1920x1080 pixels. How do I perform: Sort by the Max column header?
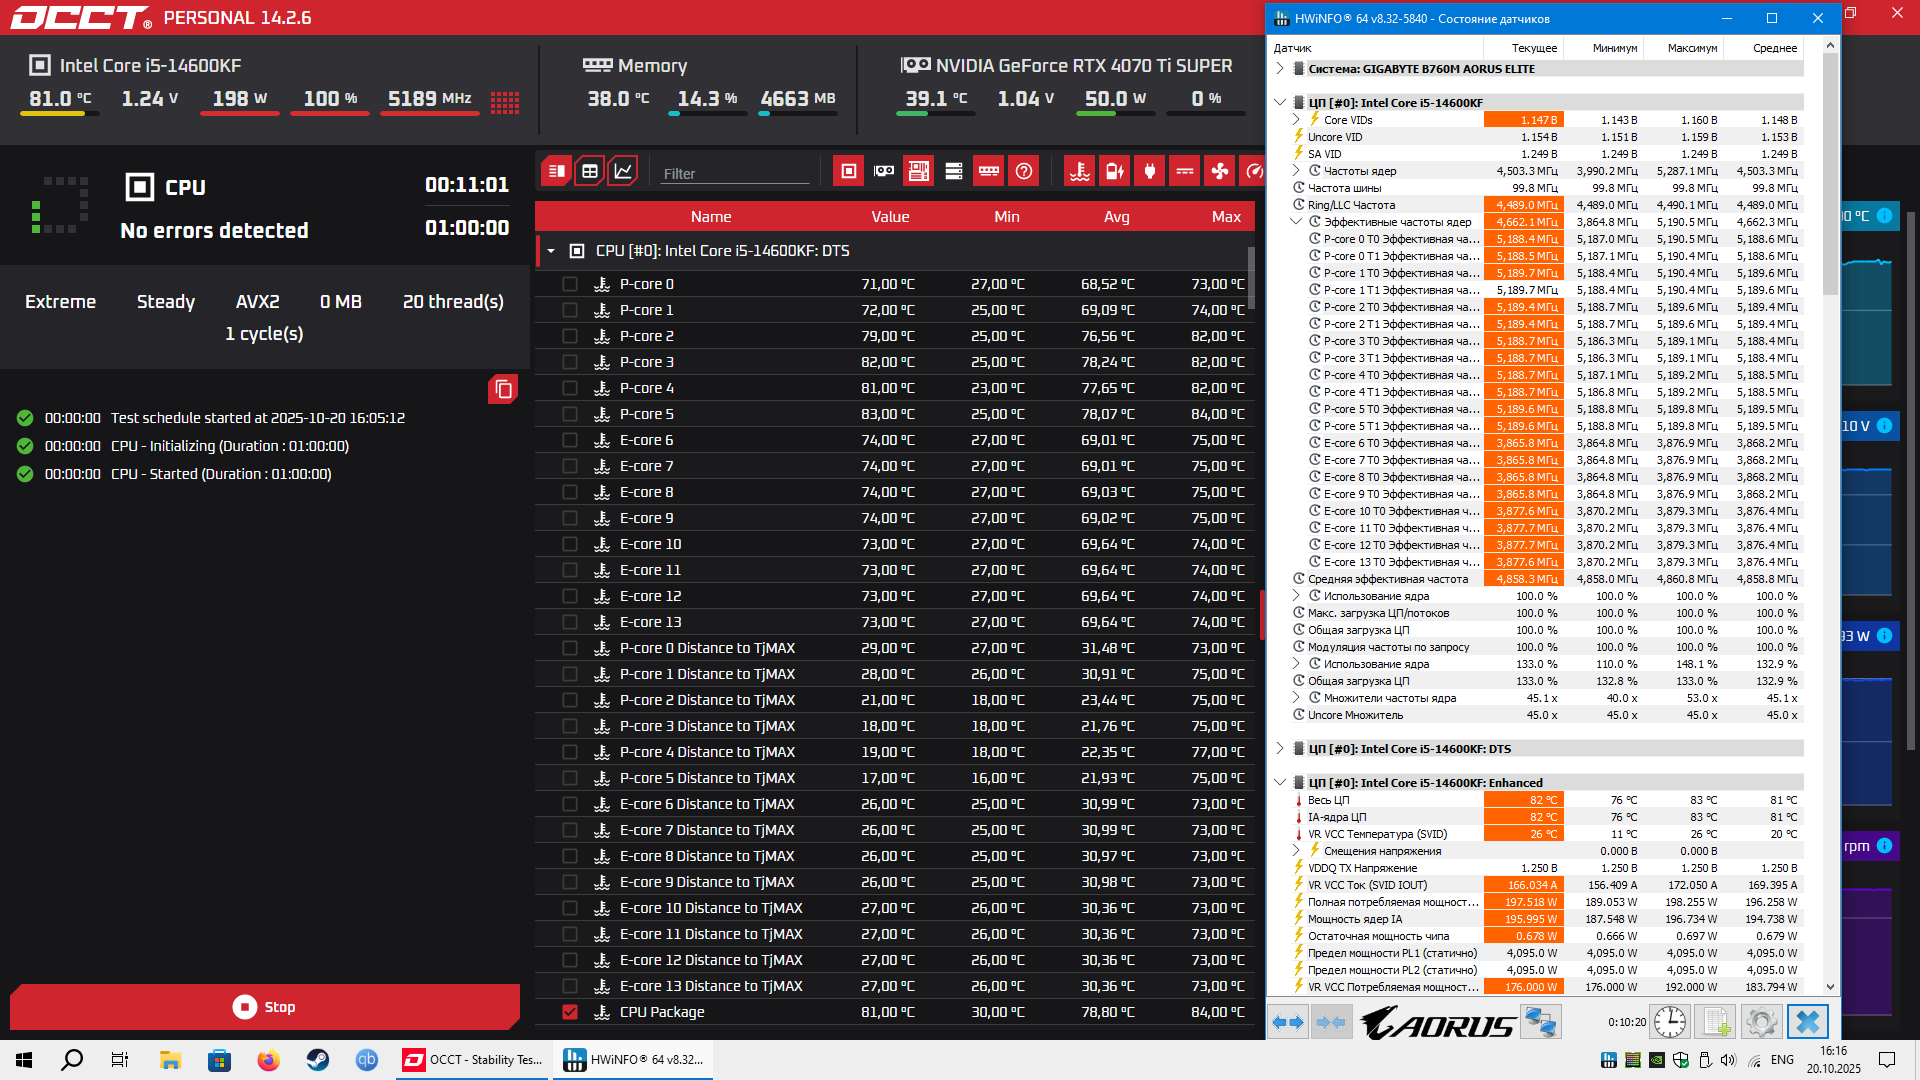click(x=1225, y=217)
